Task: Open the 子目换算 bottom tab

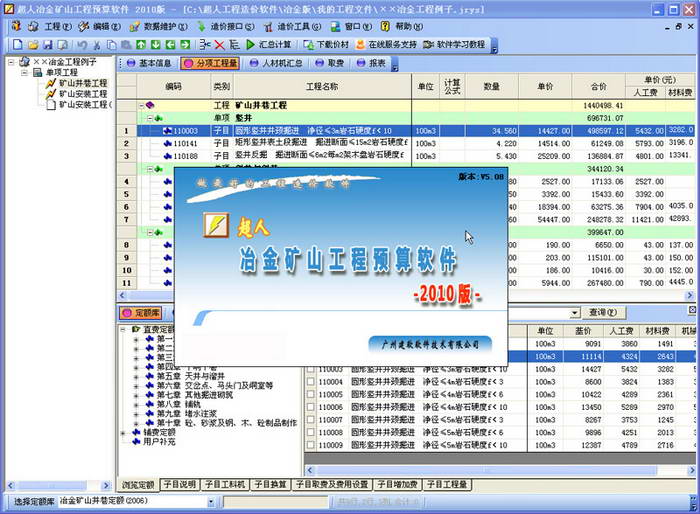Action: (x=271, y=485)
